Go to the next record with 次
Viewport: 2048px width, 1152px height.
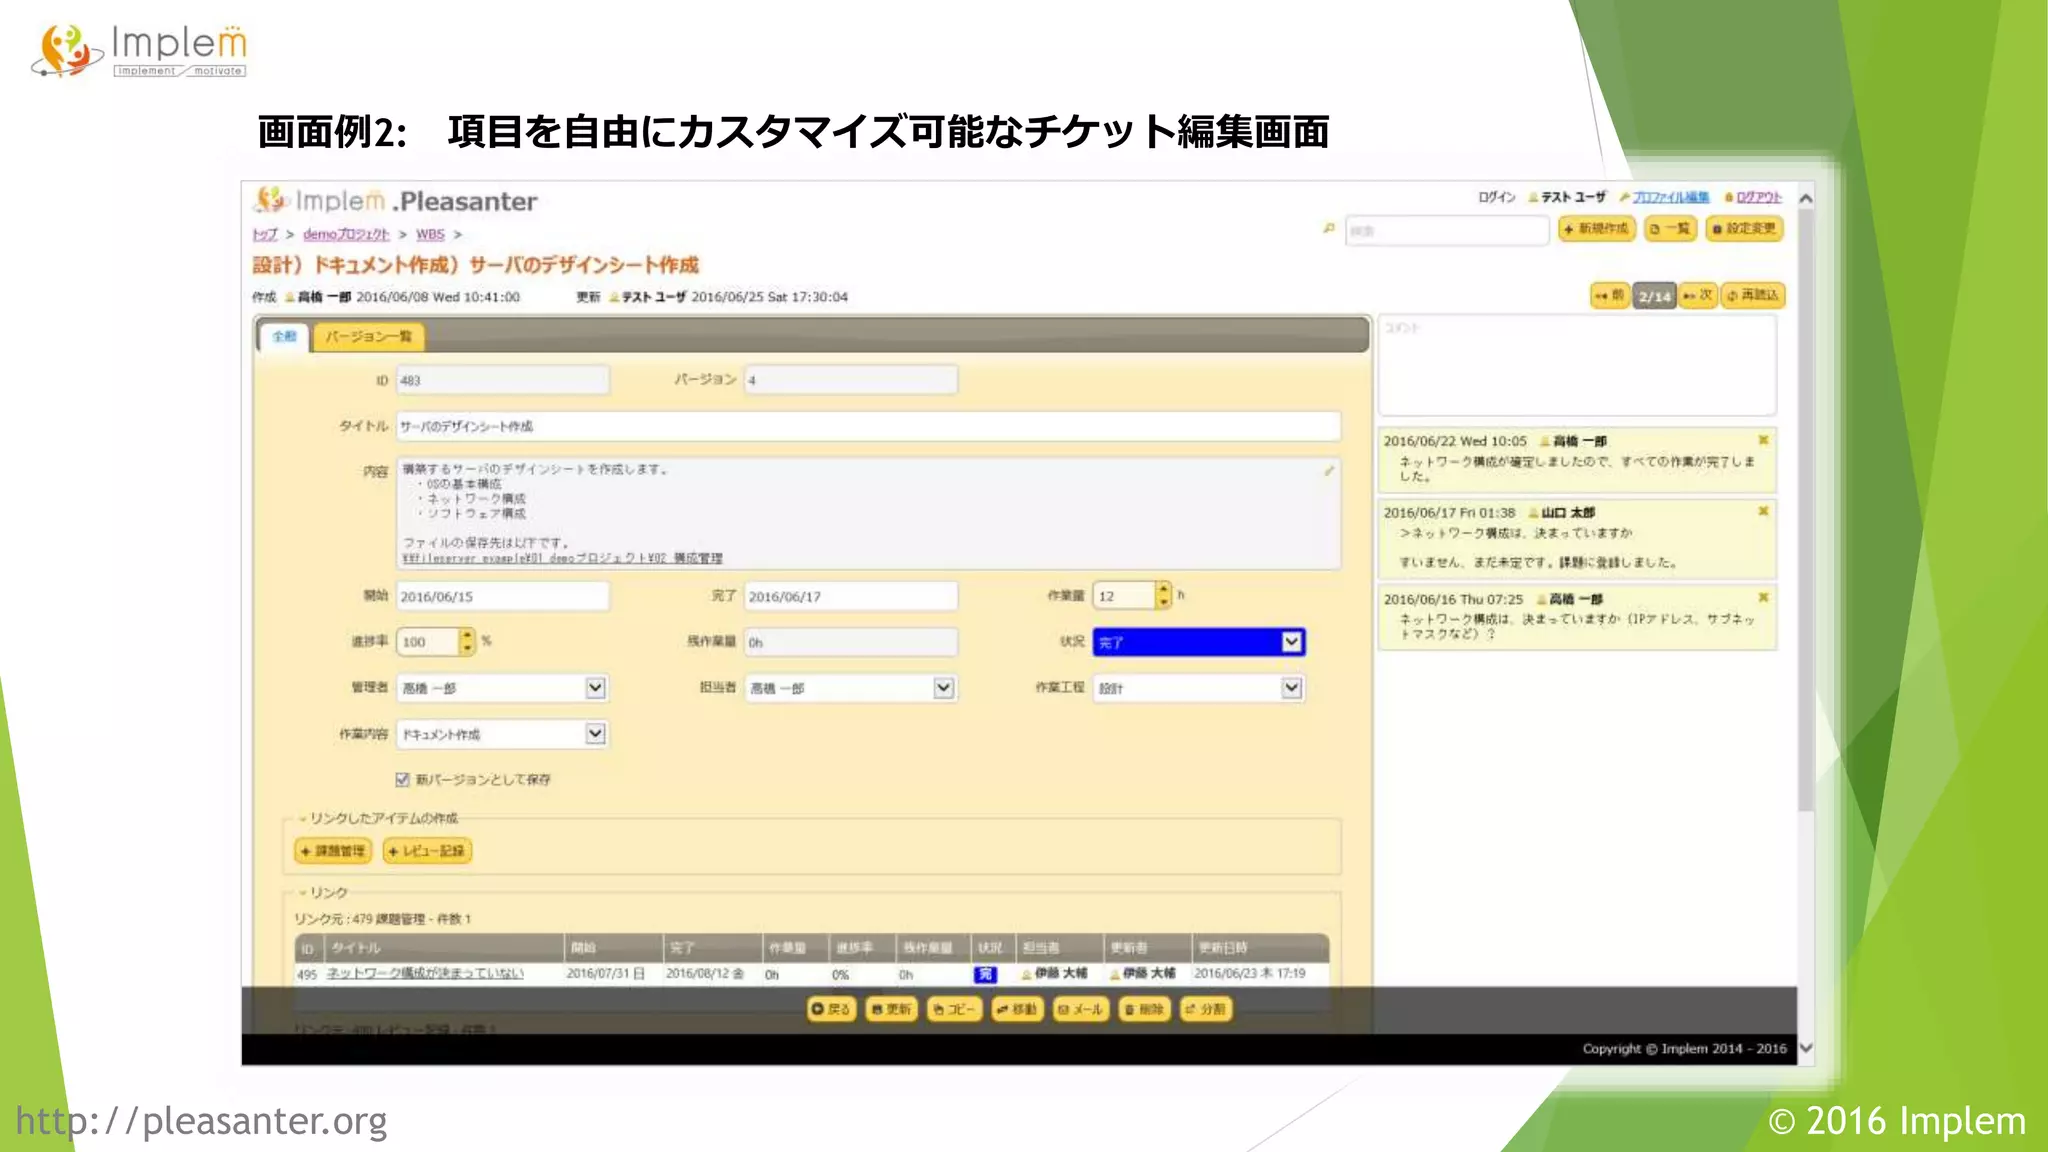1698,296
